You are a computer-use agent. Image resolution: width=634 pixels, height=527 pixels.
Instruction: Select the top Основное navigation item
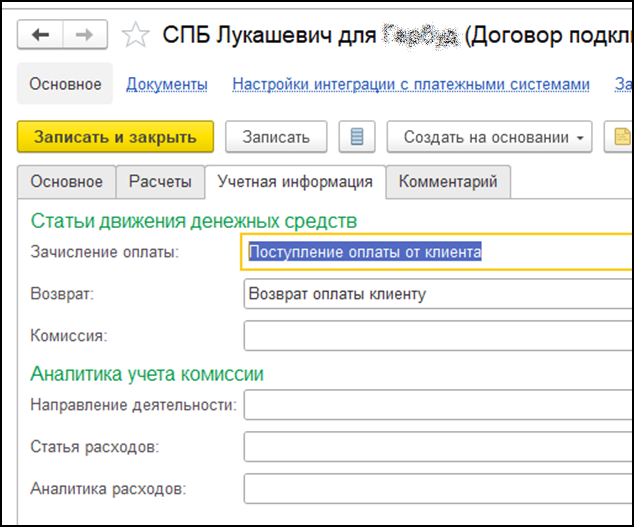click(65, 84)
